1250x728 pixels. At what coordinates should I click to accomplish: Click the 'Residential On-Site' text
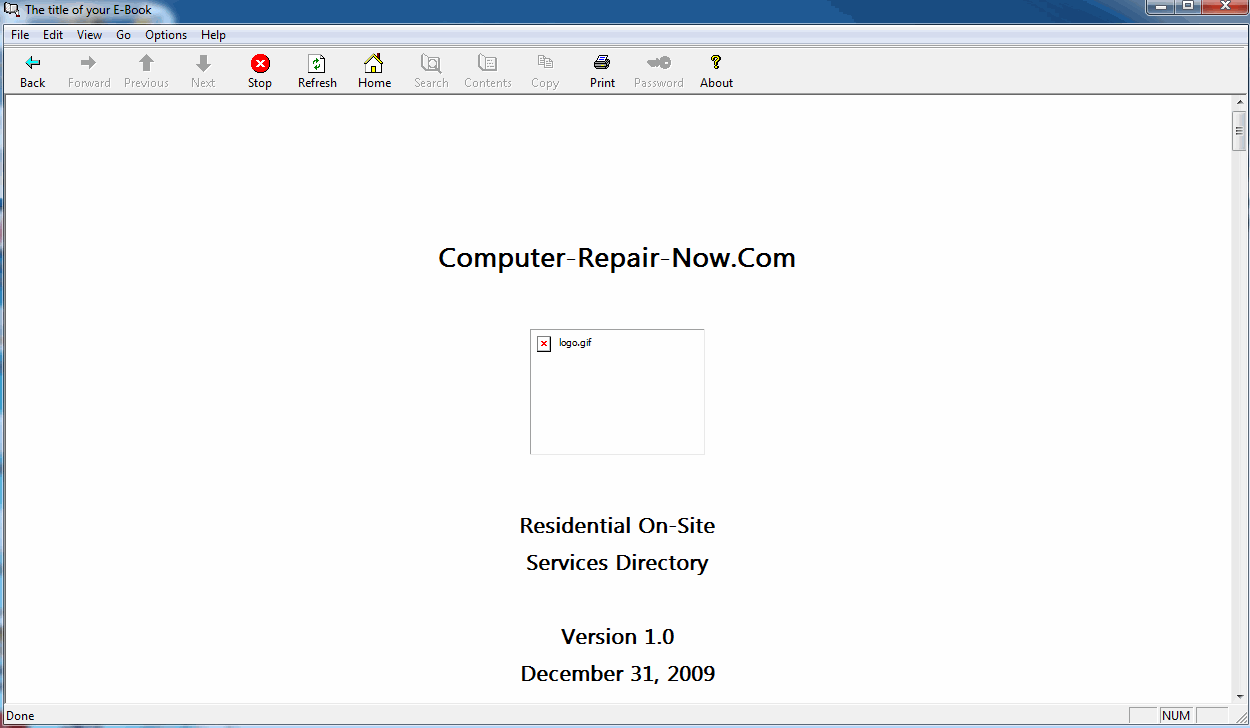(x=617, y=526)
